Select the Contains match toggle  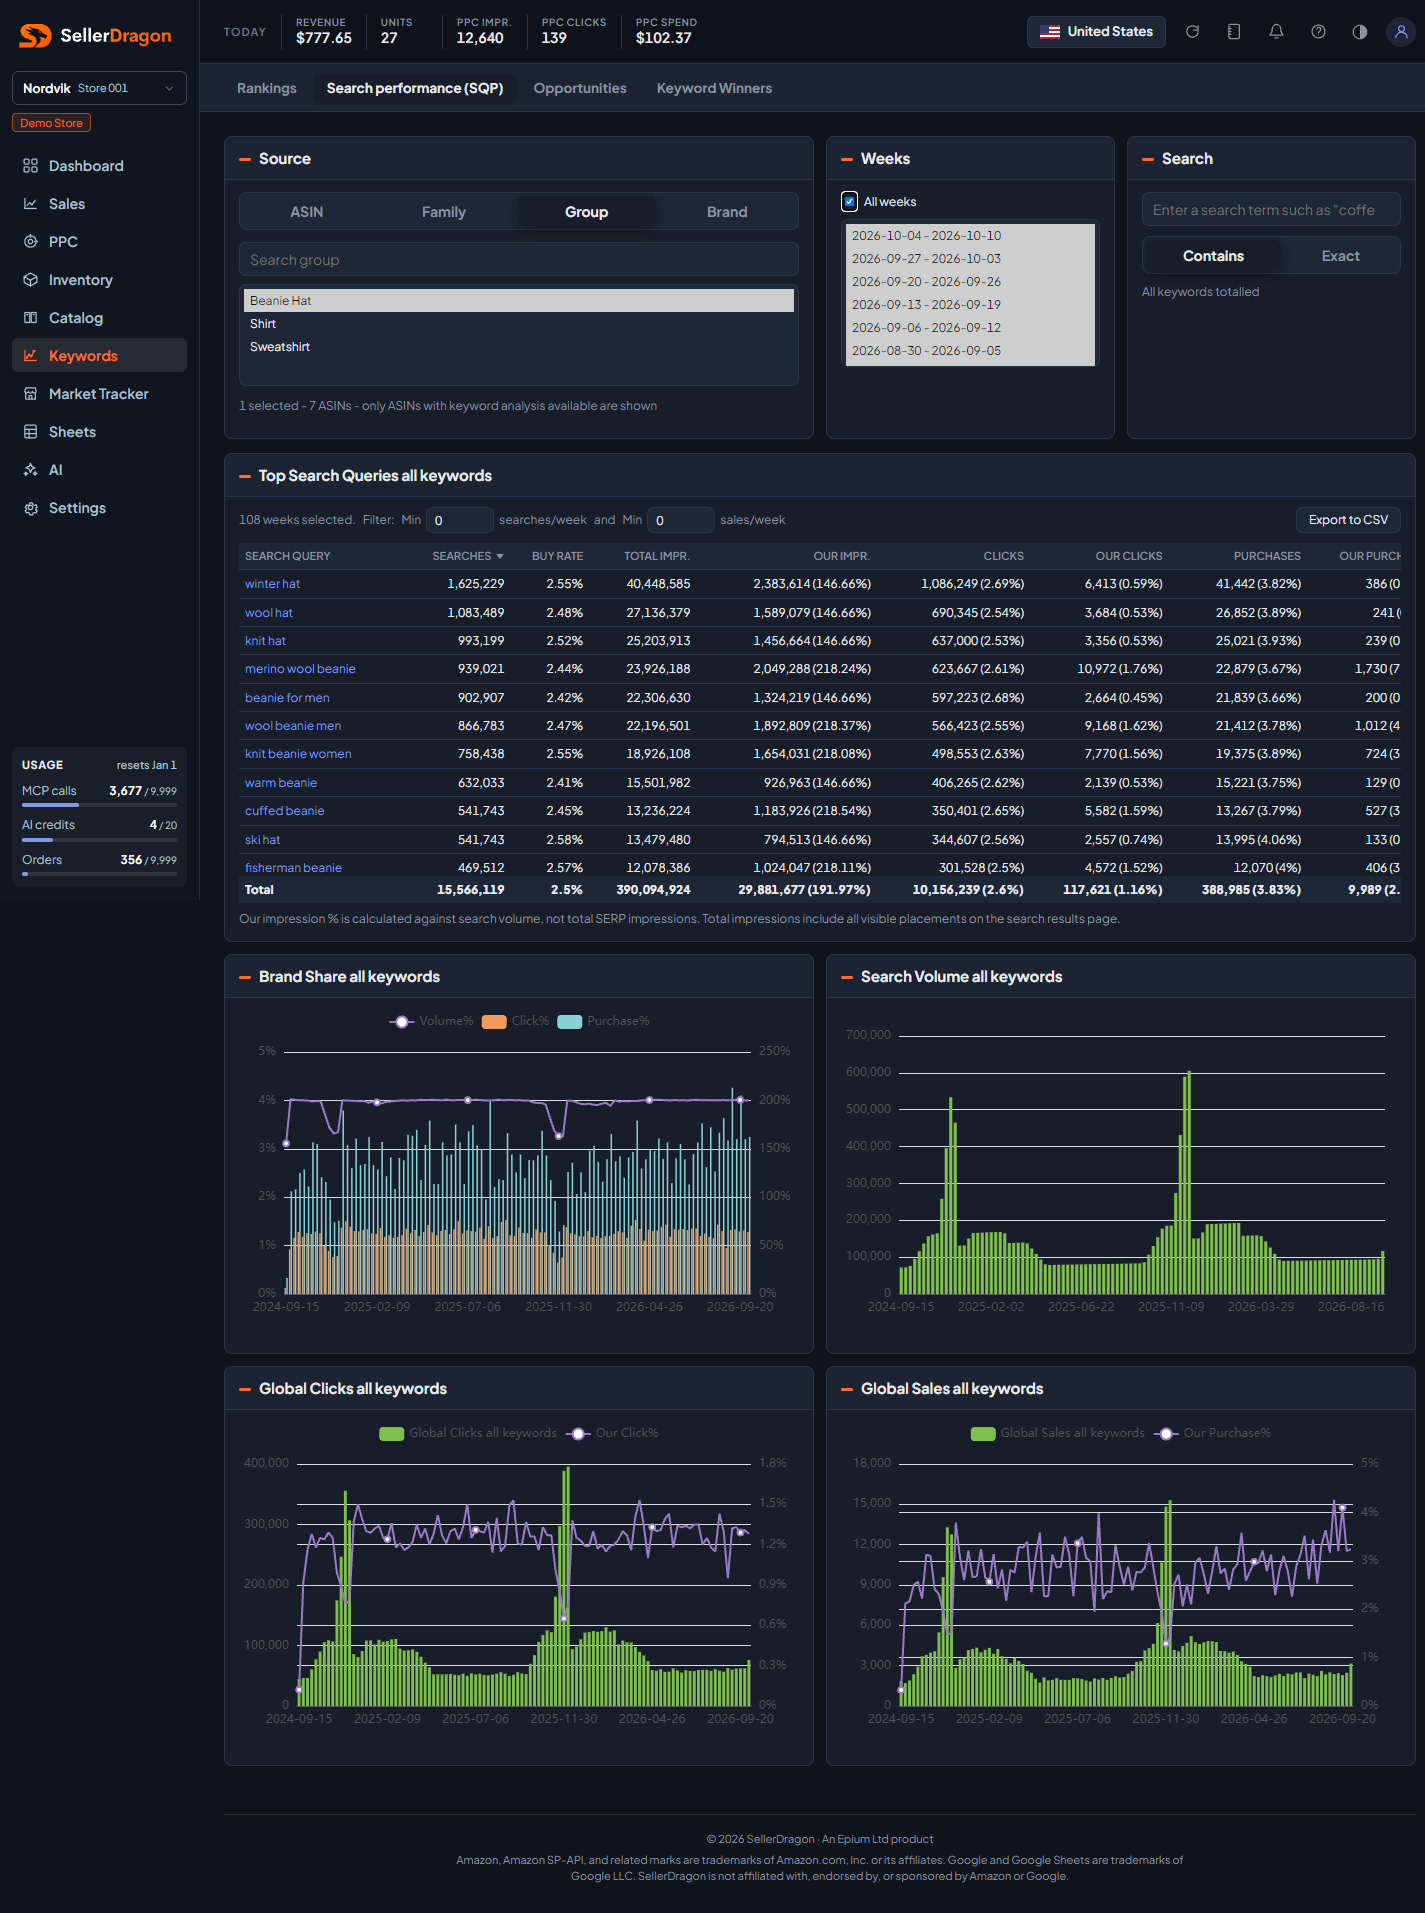1213,256
